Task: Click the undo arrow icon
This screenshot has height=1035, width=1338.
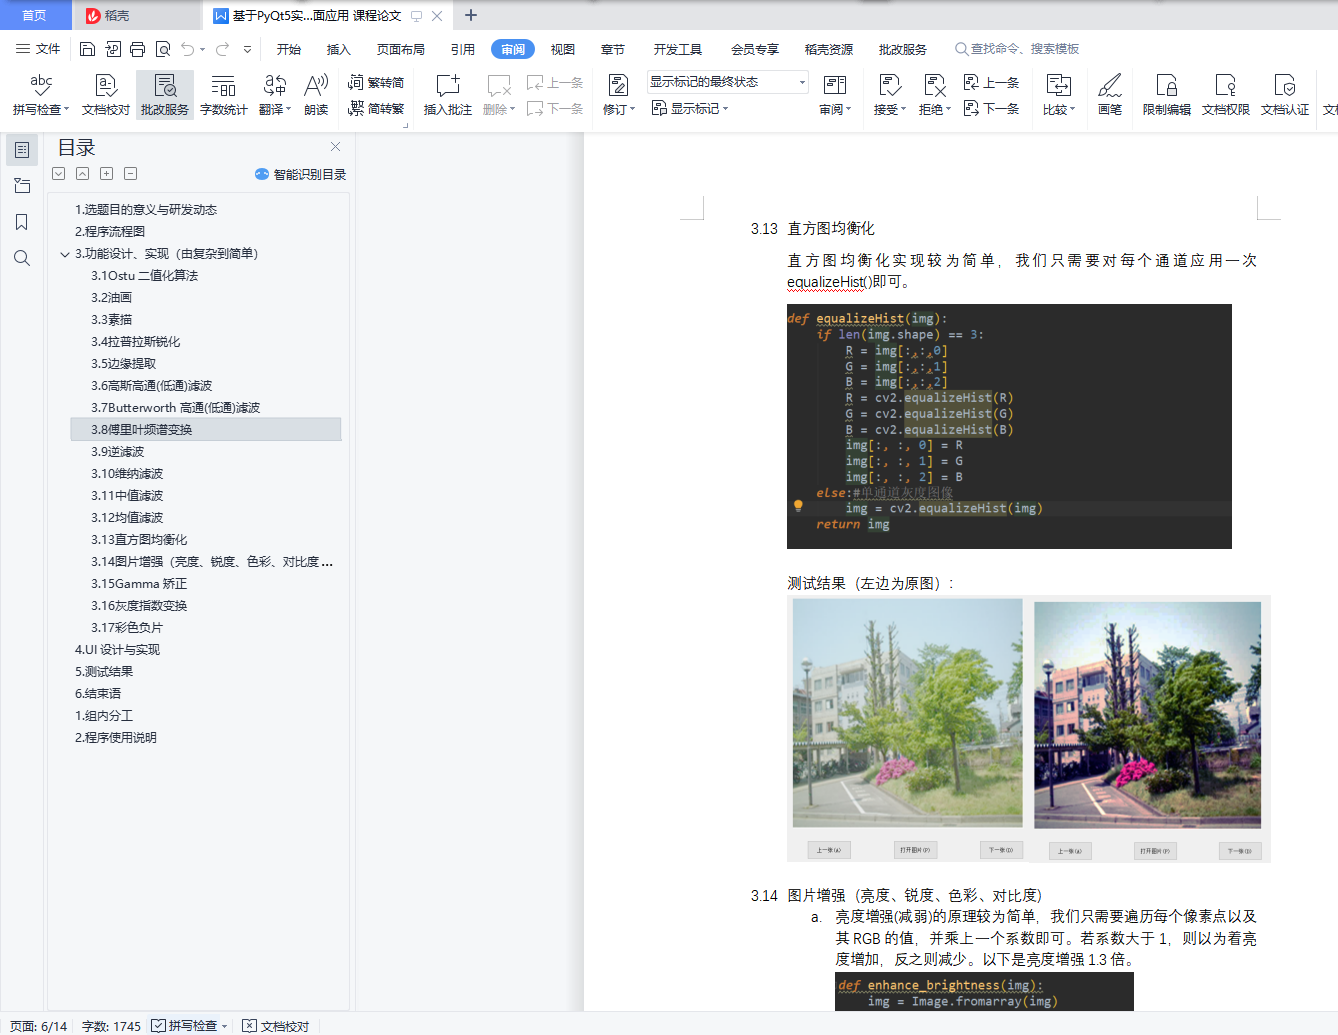Action: [188, 49]
